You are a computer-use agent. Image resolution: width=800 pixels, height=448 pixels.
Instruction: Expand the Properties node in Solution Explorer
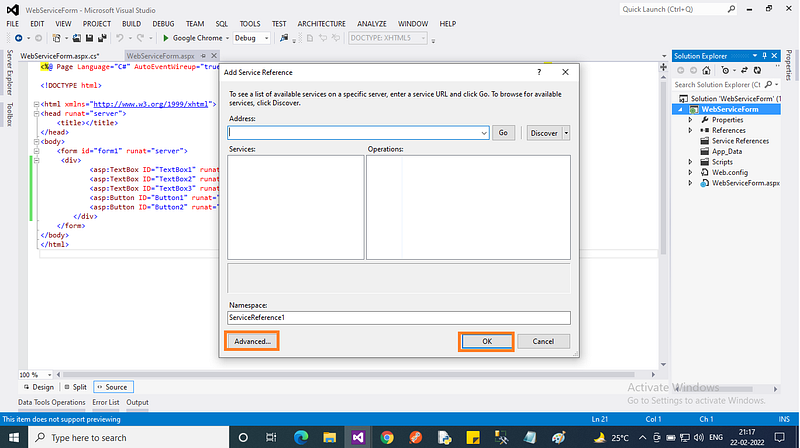coord(690,120)
